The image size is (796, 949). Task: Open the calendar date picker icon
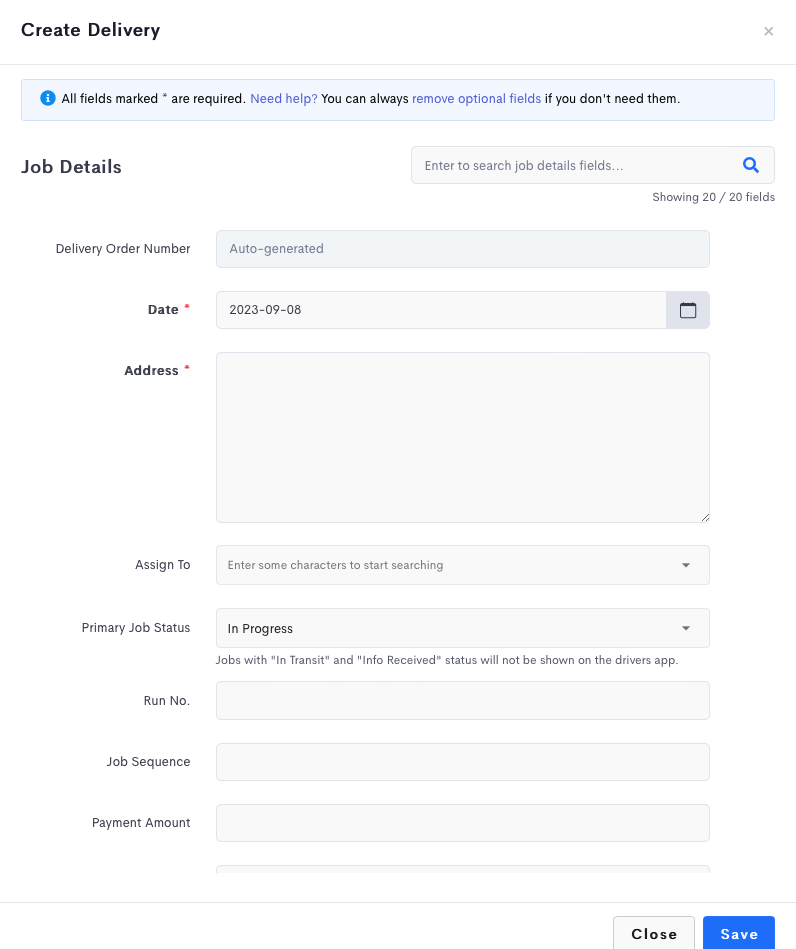688,310
